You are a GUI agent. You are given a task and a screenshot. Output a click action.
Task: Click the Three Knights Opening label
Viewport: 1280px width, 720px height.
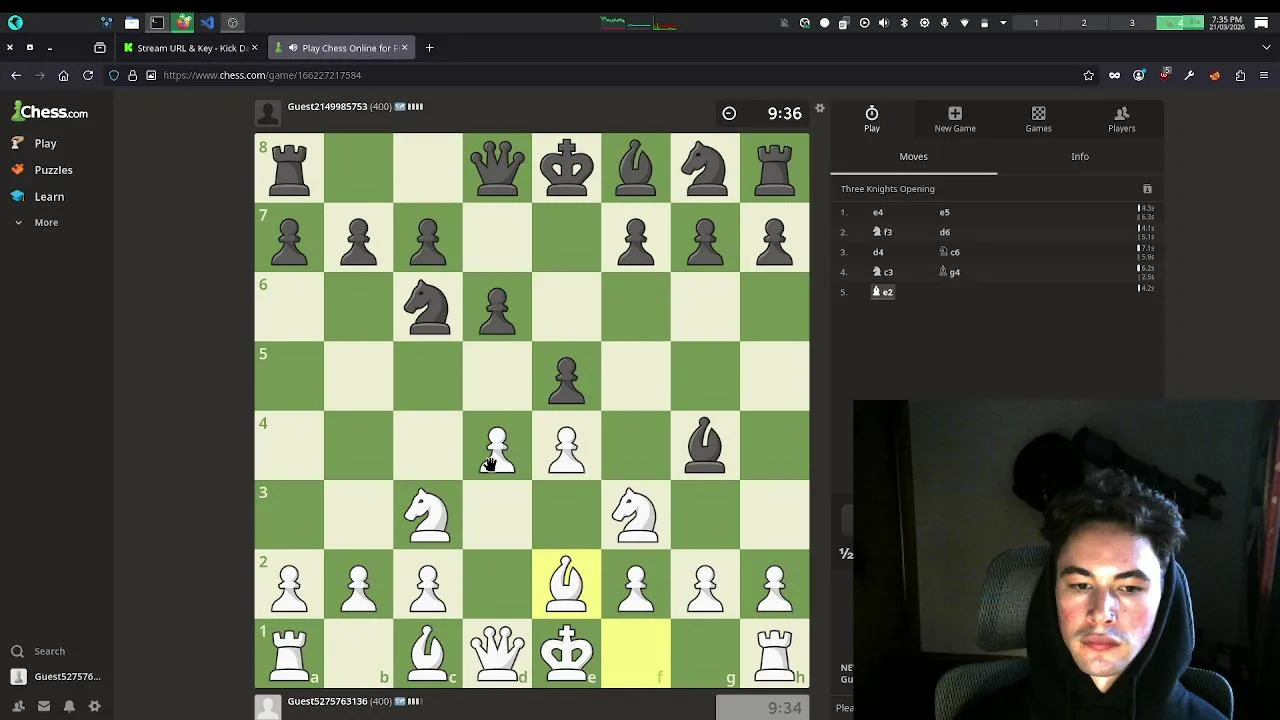tap(888, 189)
